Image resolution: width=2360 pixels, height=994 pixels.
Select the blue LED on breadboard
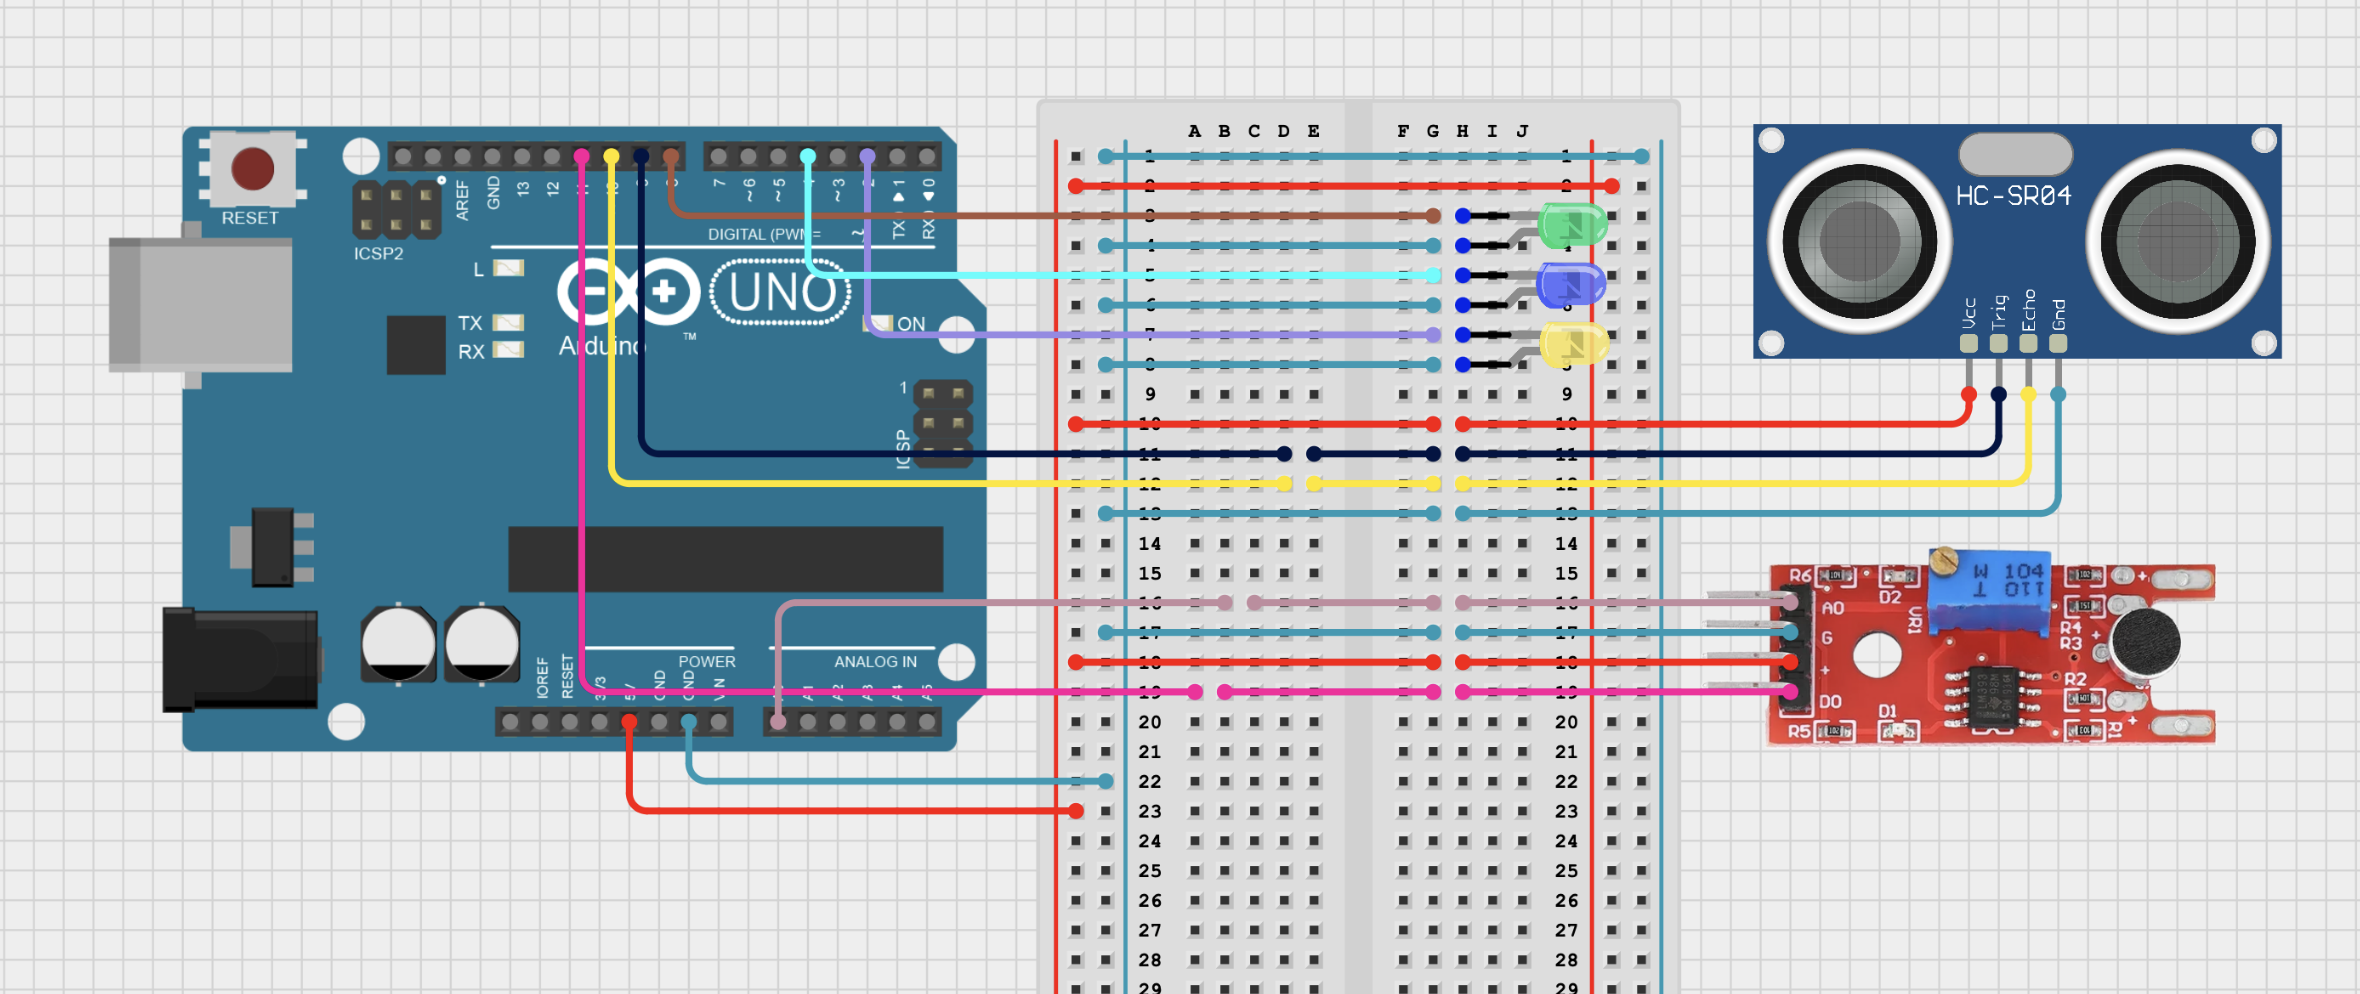(x=1571, y=285)
